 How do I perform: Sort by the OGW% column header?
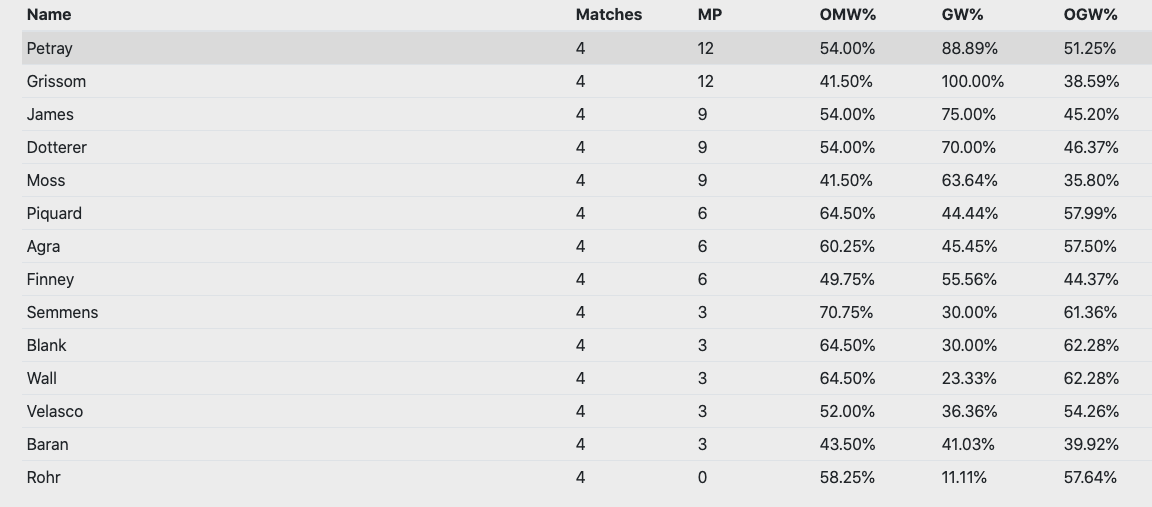[x=1090, y=15]
